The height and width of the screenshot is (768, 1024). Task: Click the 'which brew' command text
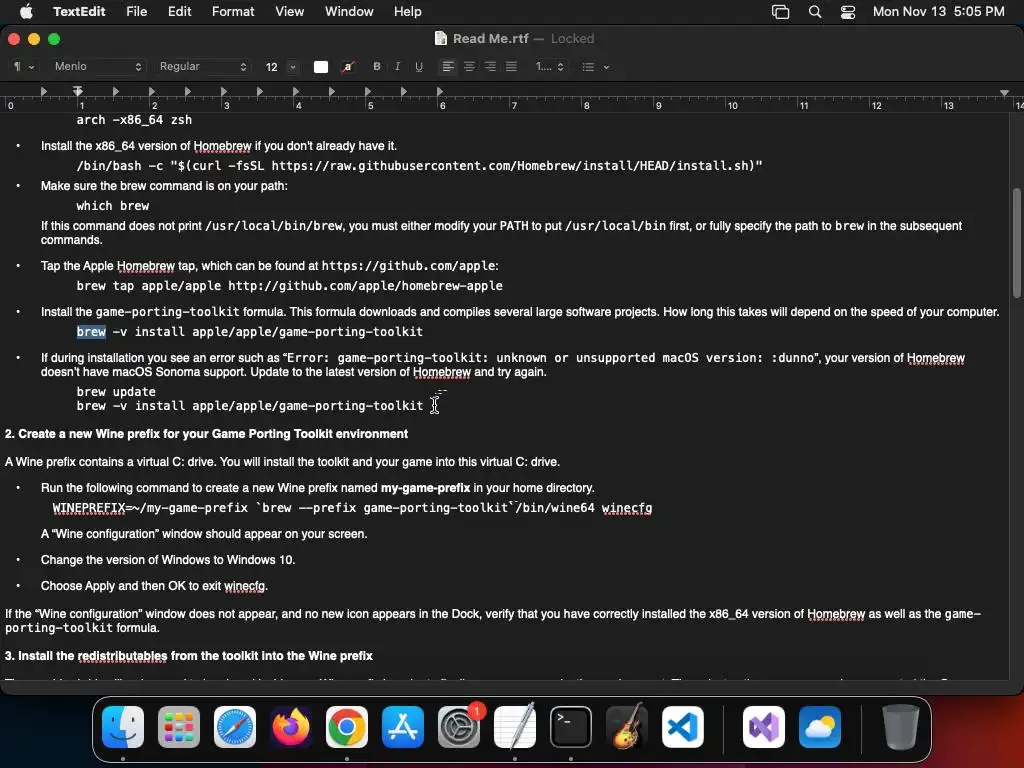112,206
